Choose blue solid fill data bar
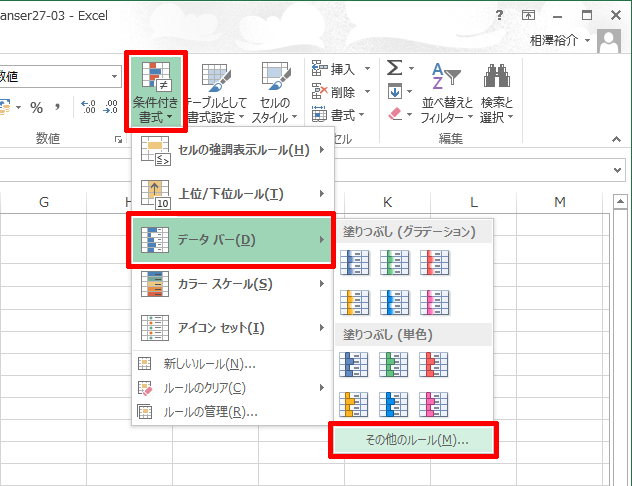Screen dimensions: 632x486 [354, 365]
